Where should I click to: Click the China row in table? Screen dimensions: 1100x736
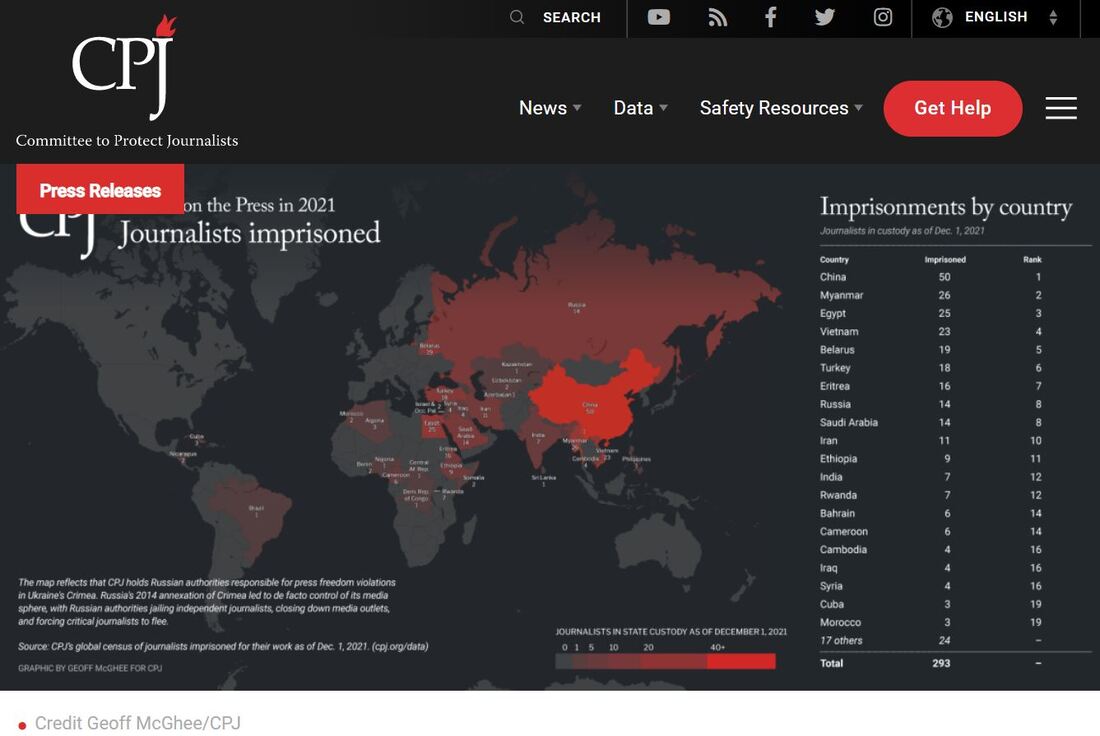coord(932,277)
